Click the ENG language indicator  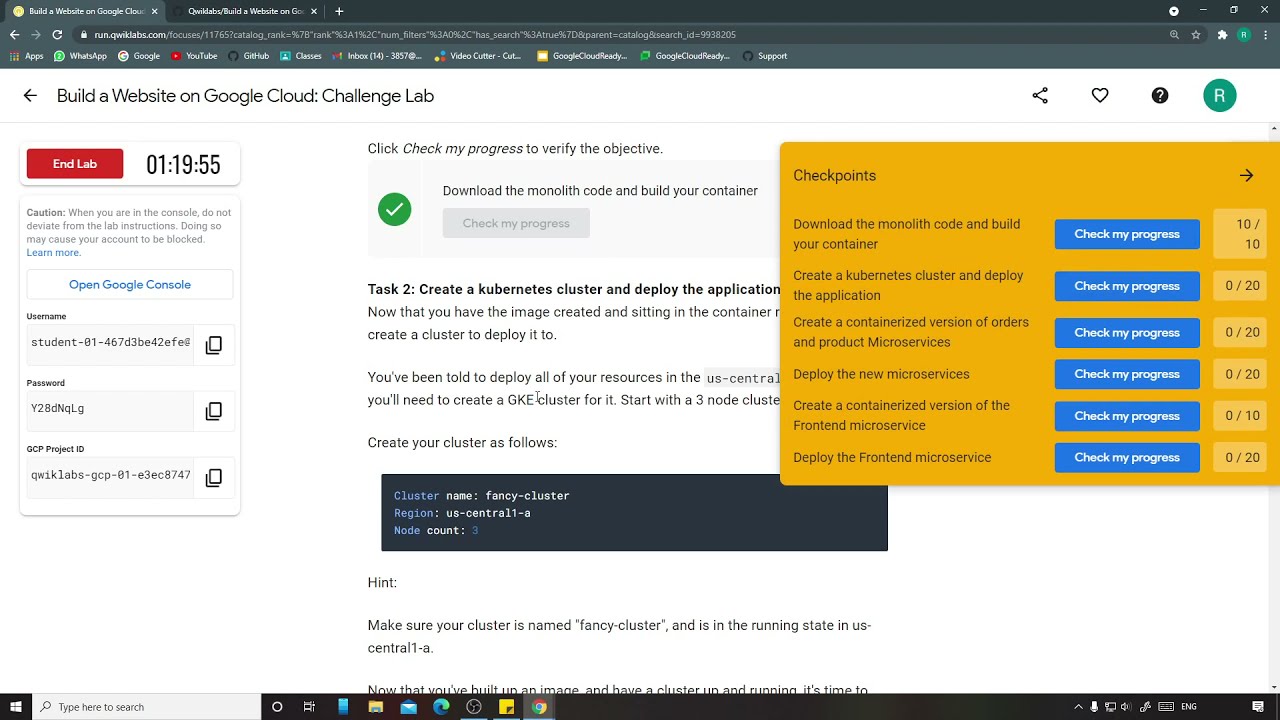click(1189, 707)
